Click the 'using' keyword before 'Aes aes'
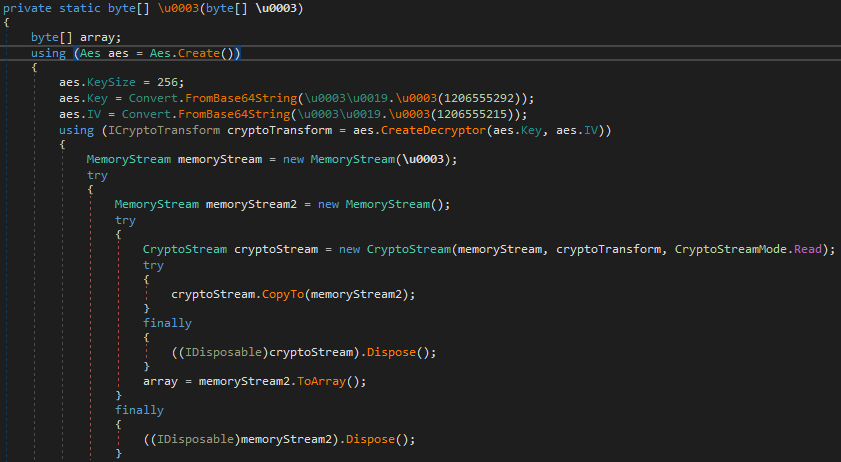Viewport: 841px width, 462px height. tap(48, 53)
